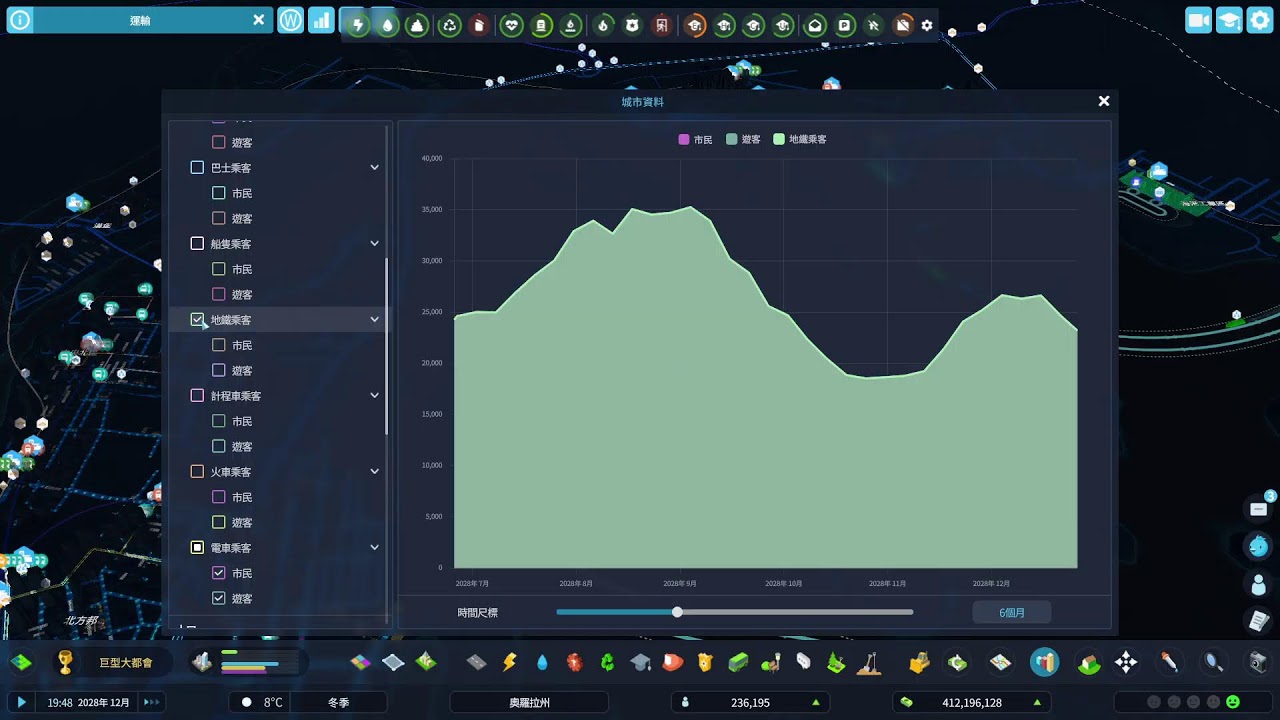This screenshot has width=1280, height=720.
Task: Click the 奧羅拉州 city name field
Action: coord(529,703)
